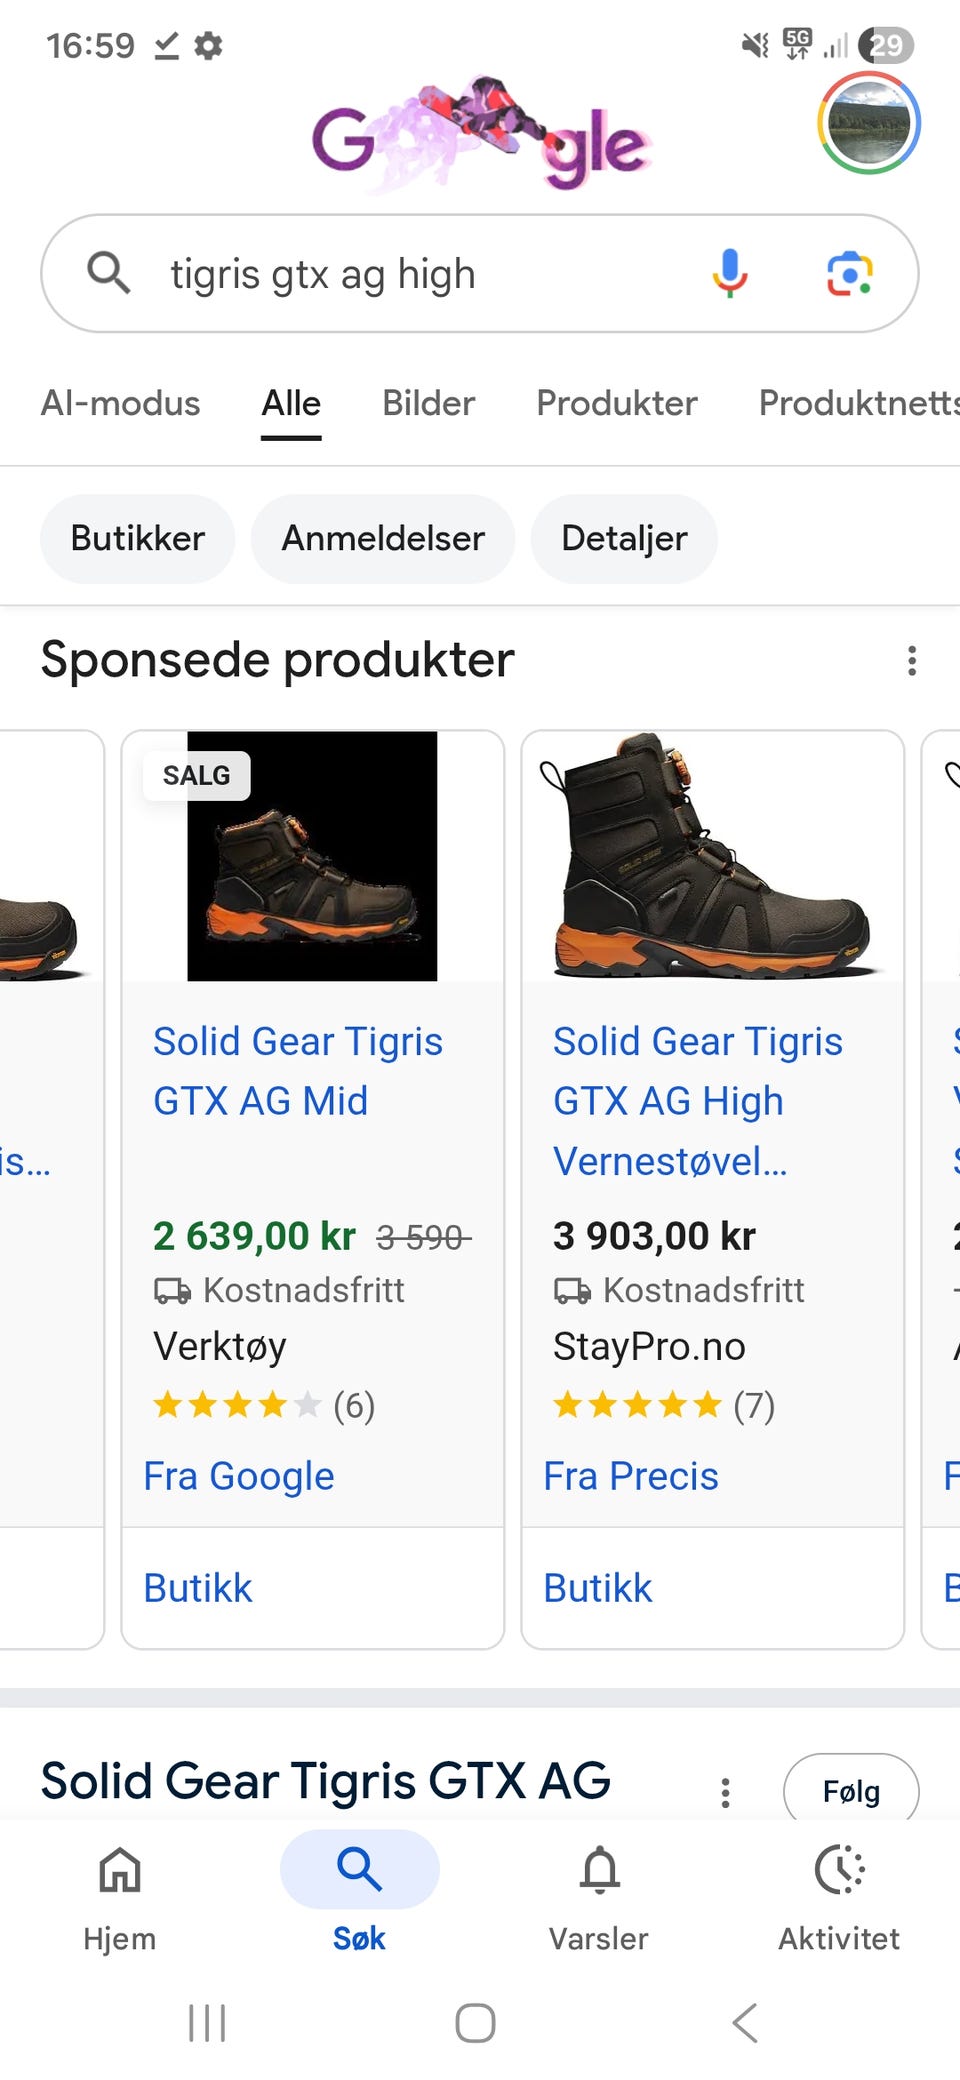Tap the Tigris GTX AG High boot image
This screenshot has width=960, height=2080.
(712, 856)
